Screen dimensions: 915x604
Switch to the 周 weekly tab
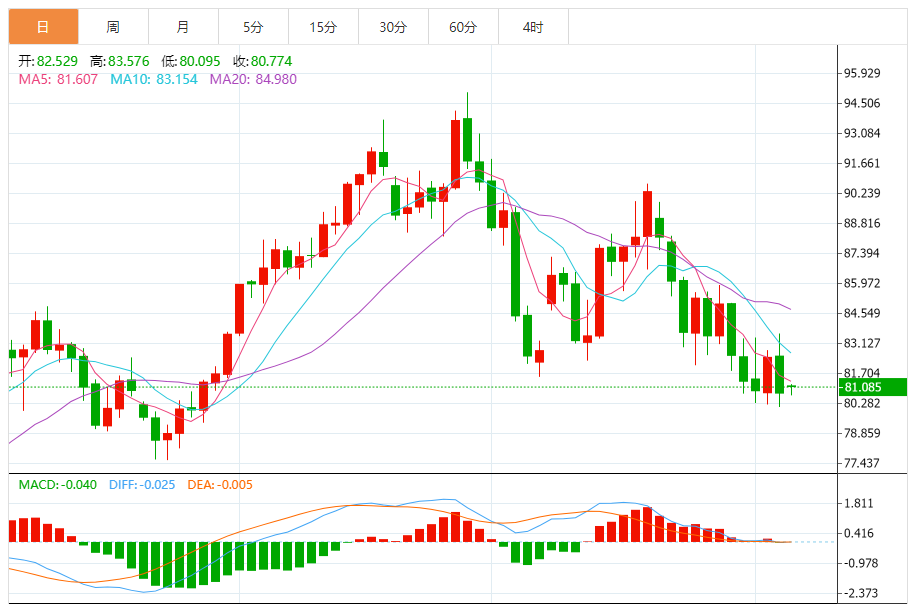[113, 27]
